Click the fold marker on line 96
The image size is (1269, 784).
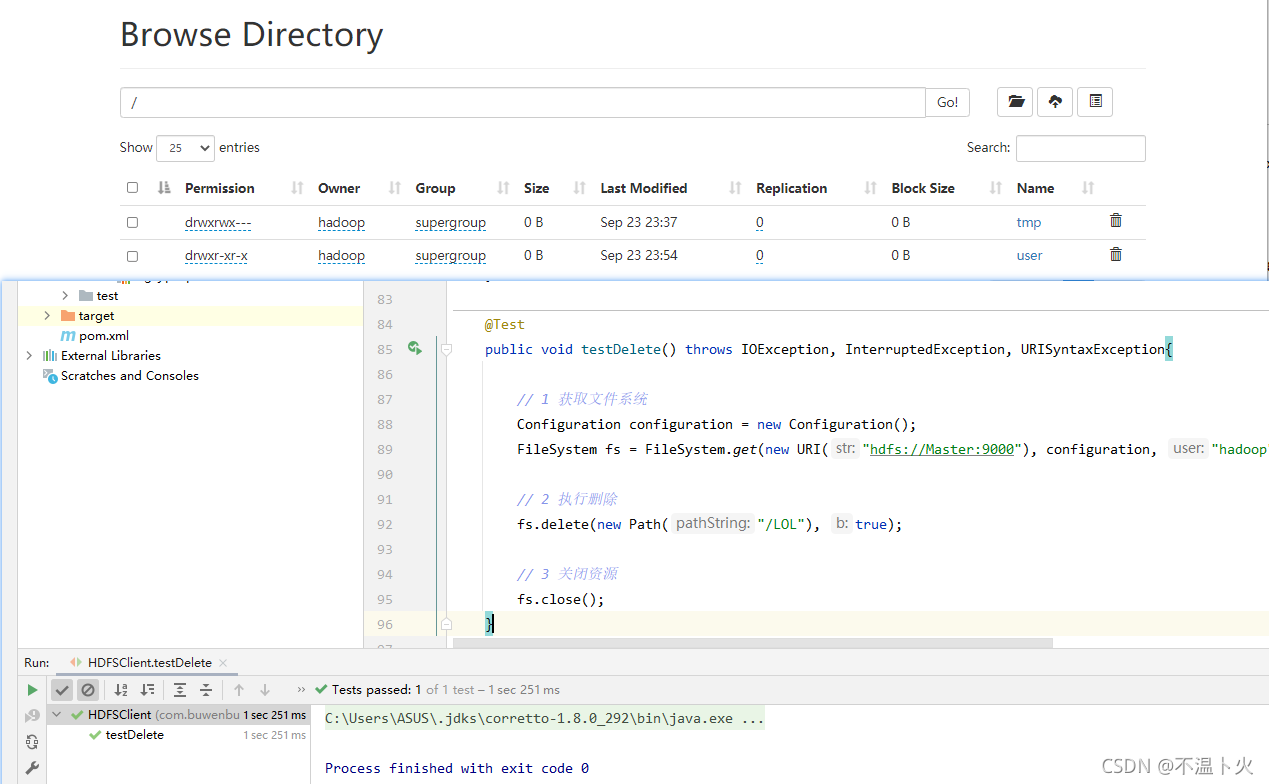tap(446, 624)
